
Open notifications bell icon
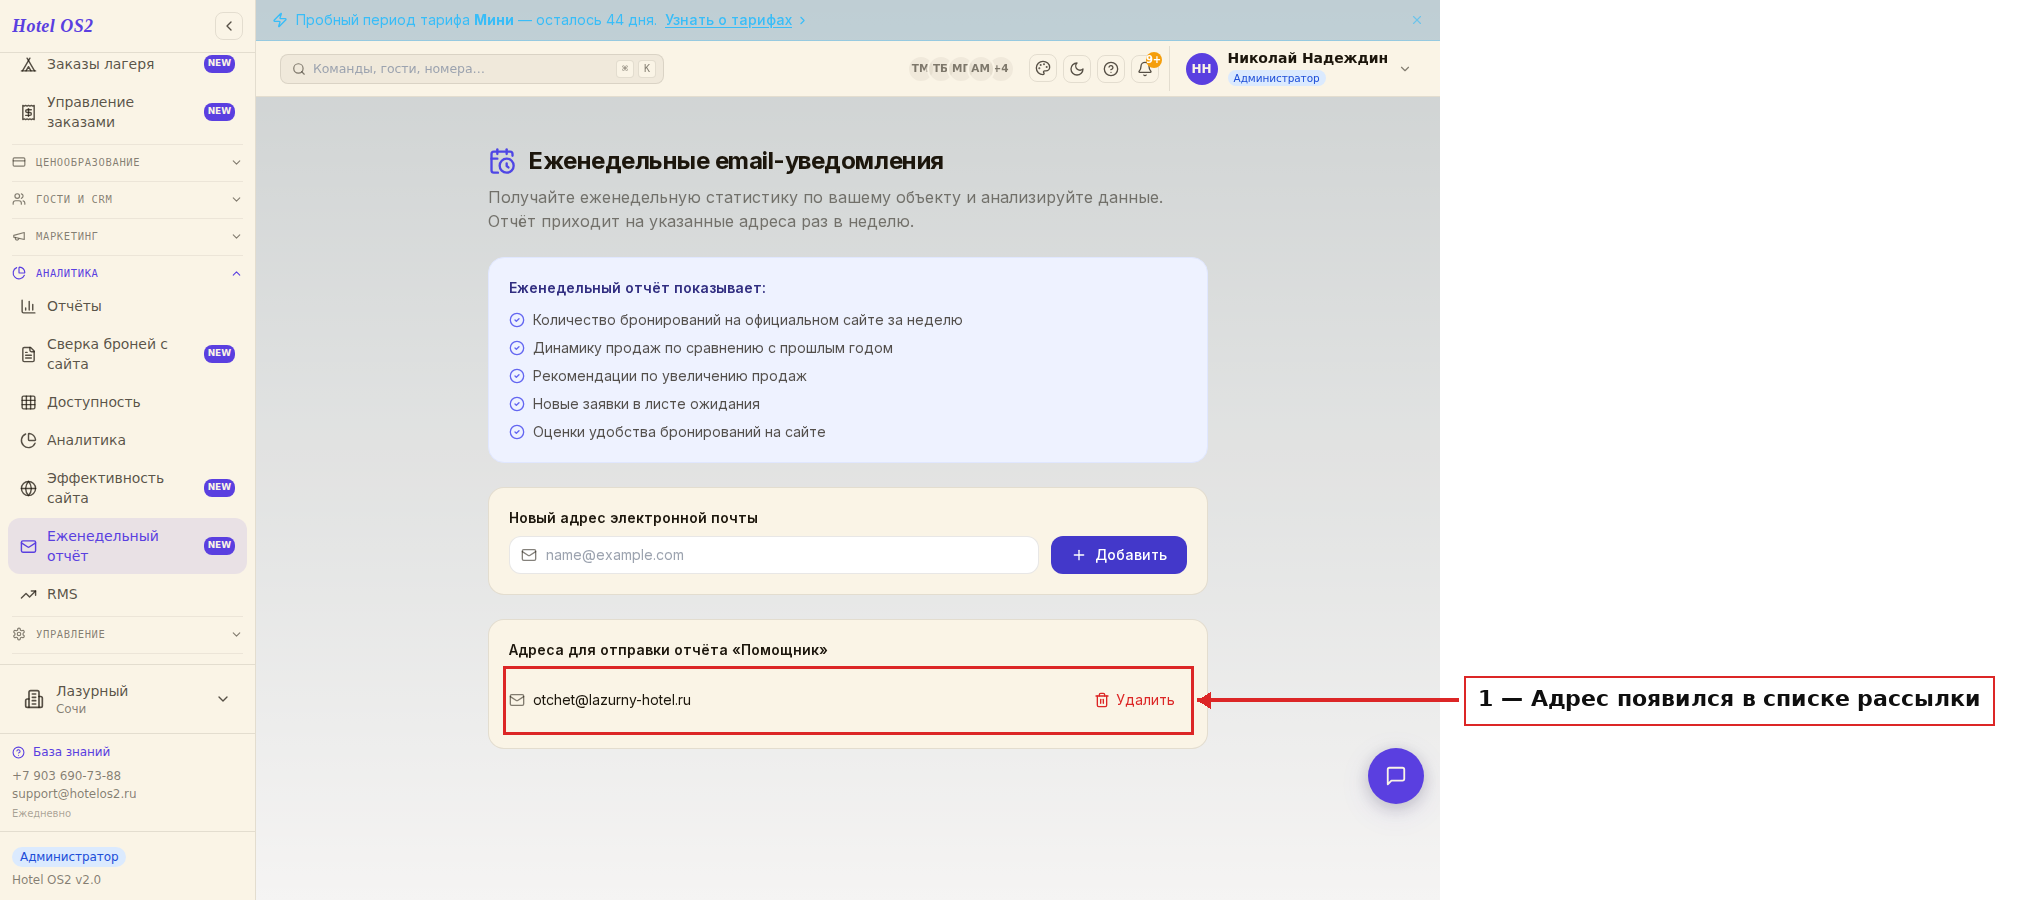(1145, 69)
